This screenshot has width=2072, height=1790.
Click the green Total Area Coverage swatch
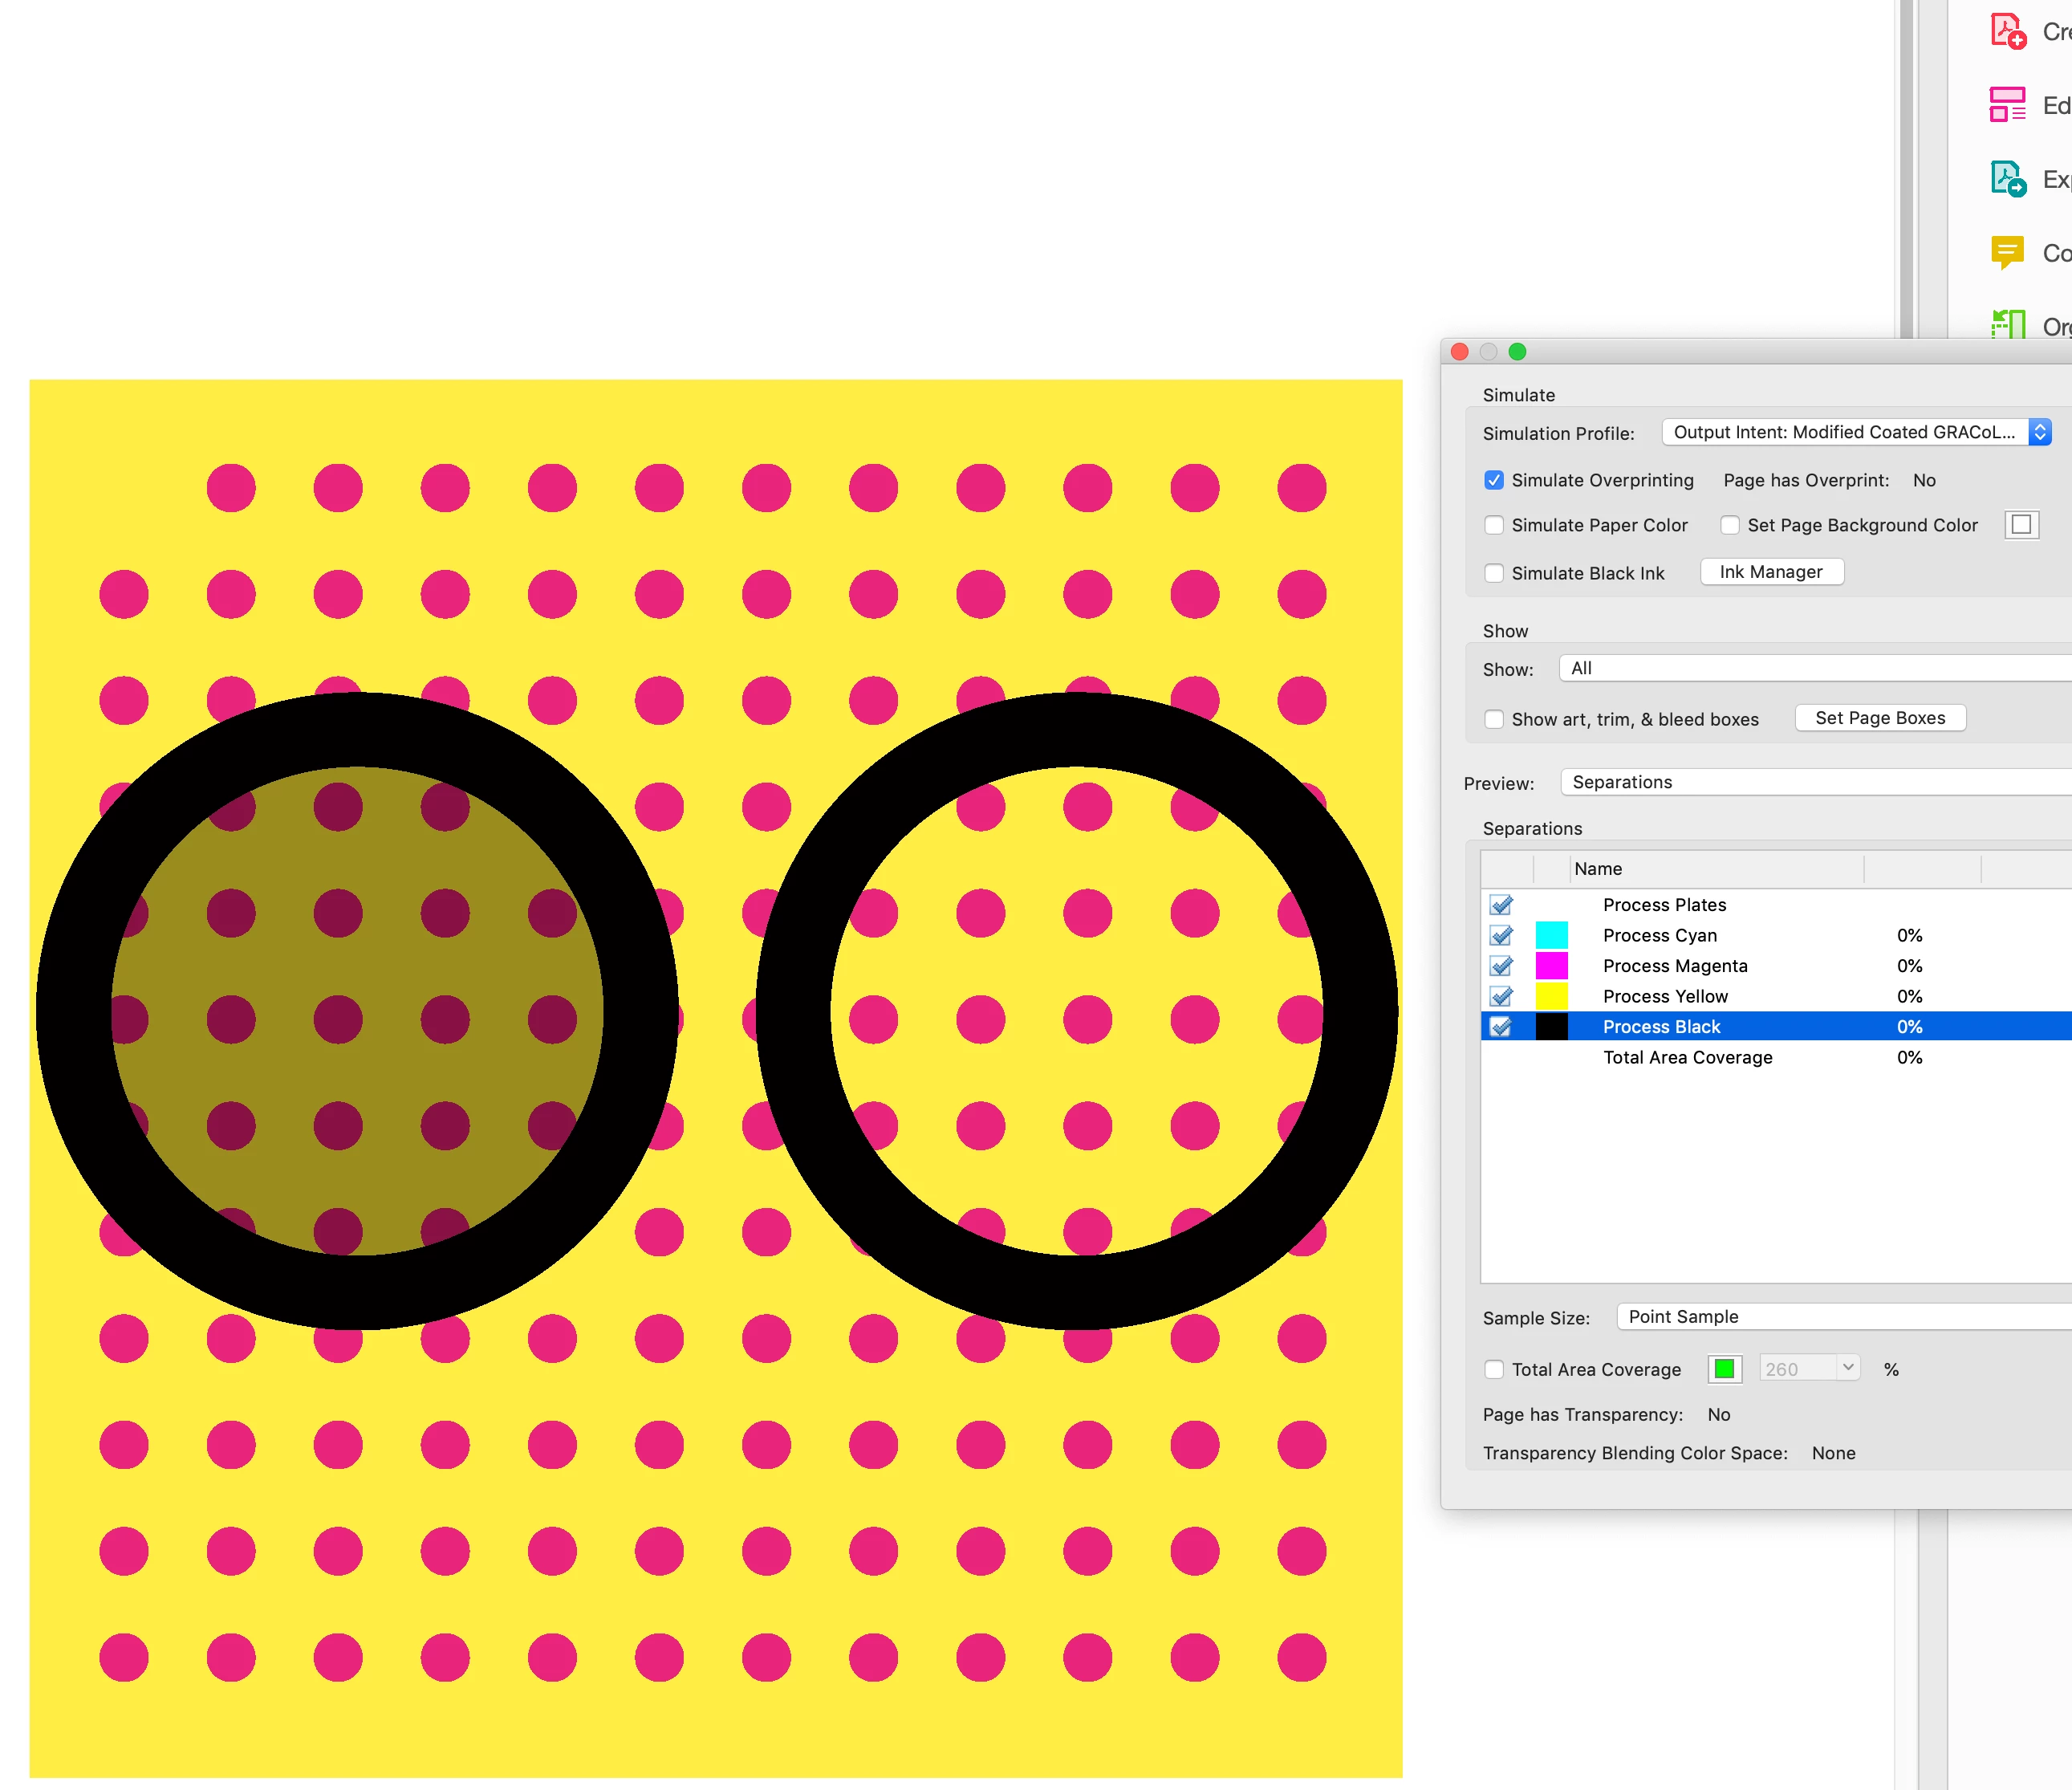point(1724,1369)
